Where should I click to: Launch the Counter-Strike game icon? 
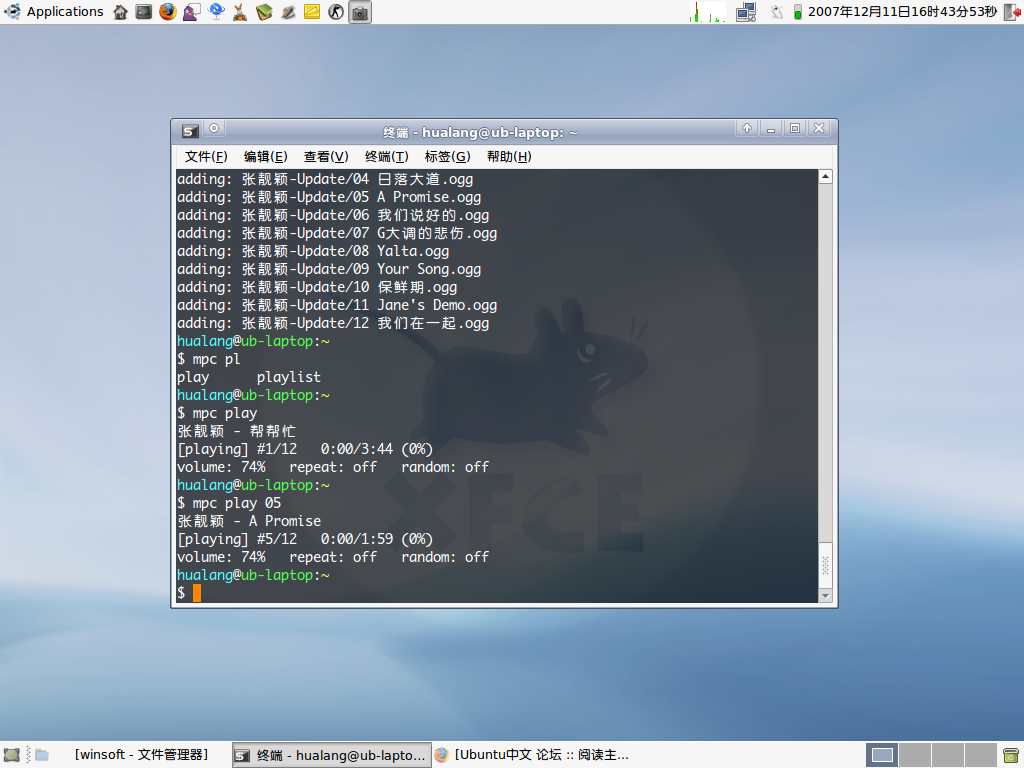[336, 12]
